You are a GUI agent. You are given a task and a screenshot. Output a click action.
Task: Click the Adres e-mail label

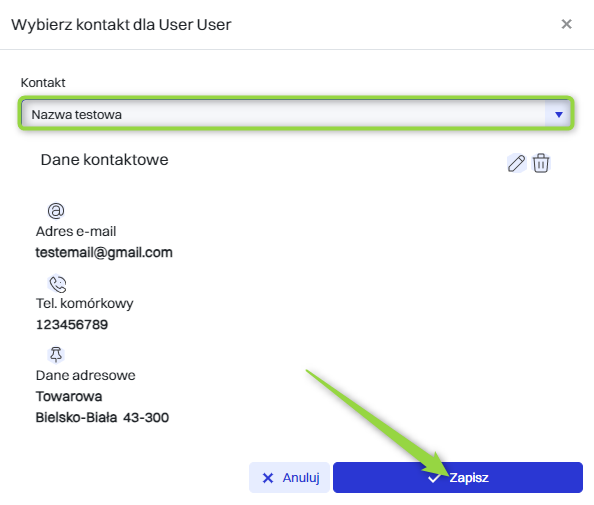(x=76, y=231)
